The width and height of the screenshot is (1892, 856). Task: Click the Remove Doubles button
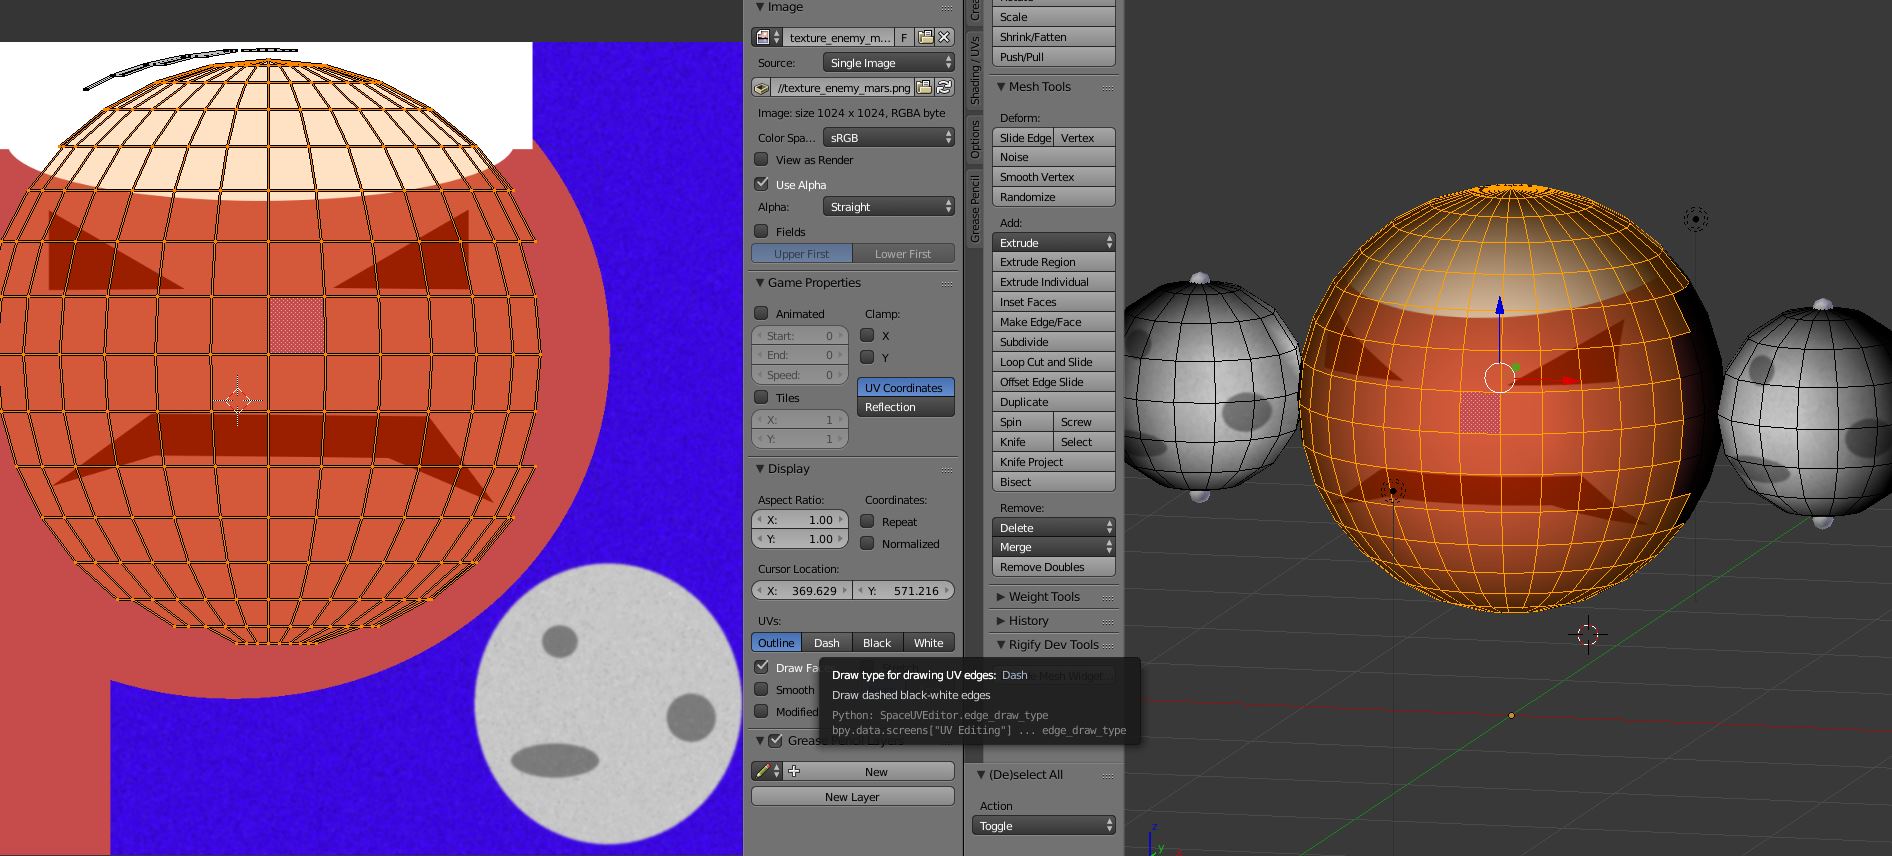1053,567
